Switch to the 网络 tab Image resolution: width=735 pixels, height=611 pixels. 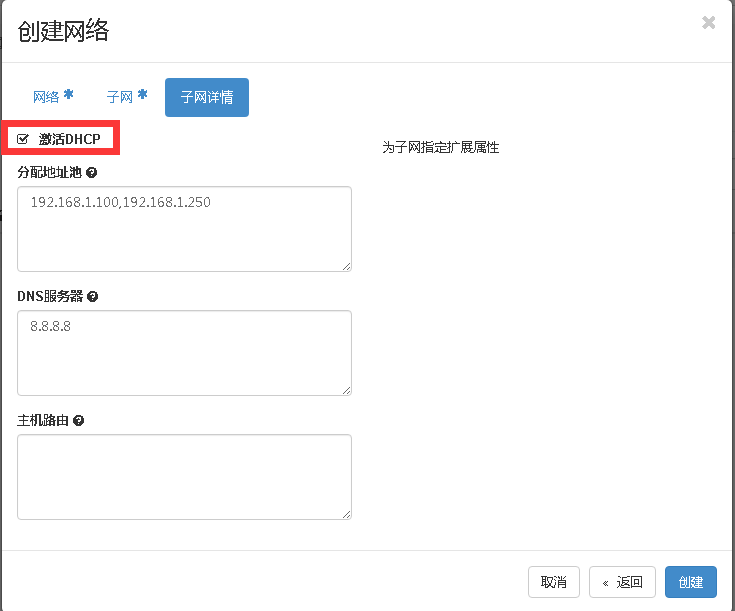pyautogui.click(x=52, y=97)
